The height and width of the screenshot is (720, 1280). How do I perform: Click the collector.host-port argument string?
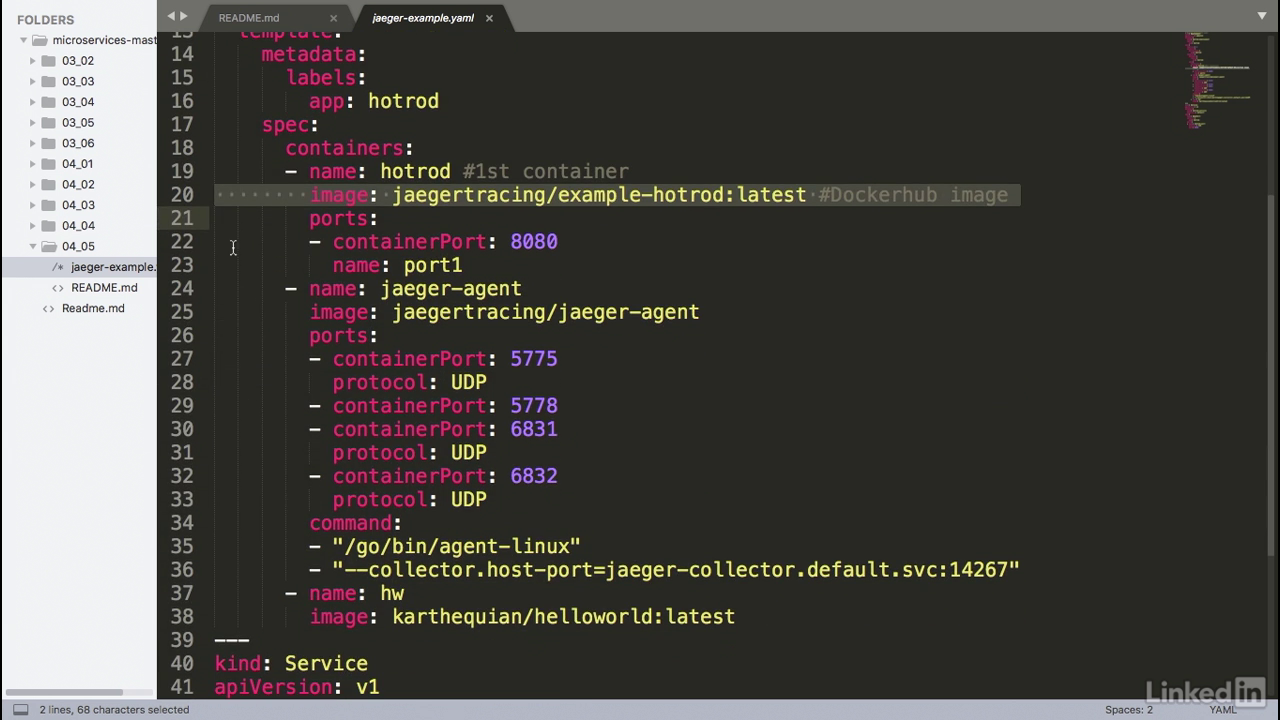click(x=676, y=570)
